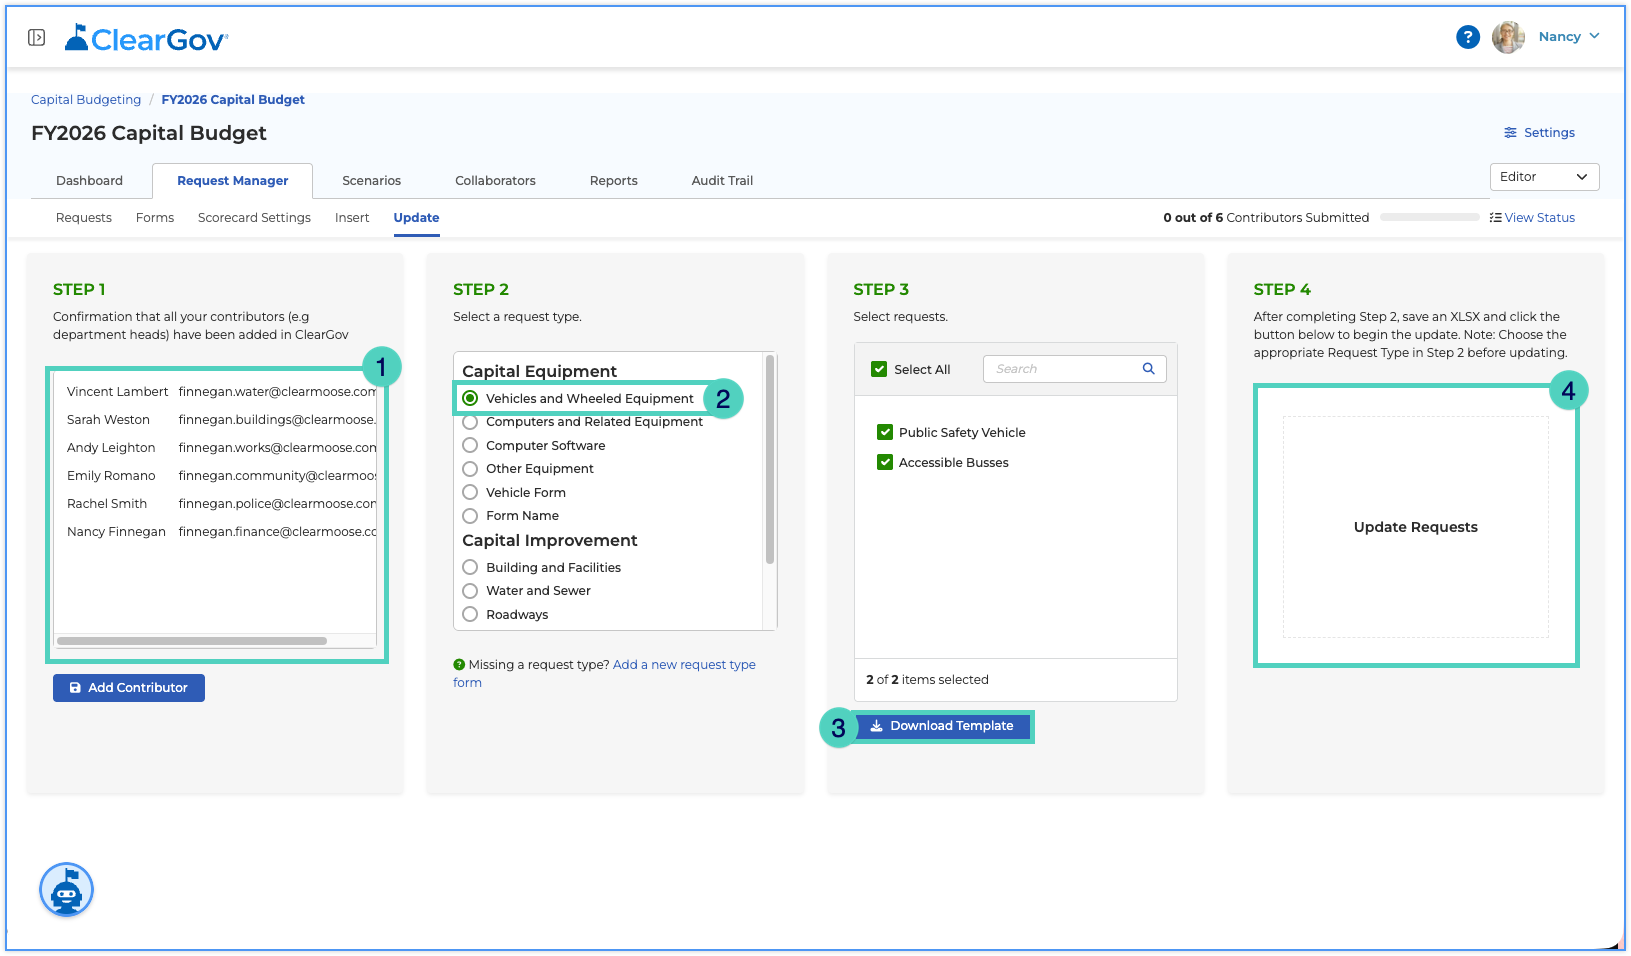The image size is (1631, 956).
Task: Click the search magnifier icon
Action: tap(1148, 369)
